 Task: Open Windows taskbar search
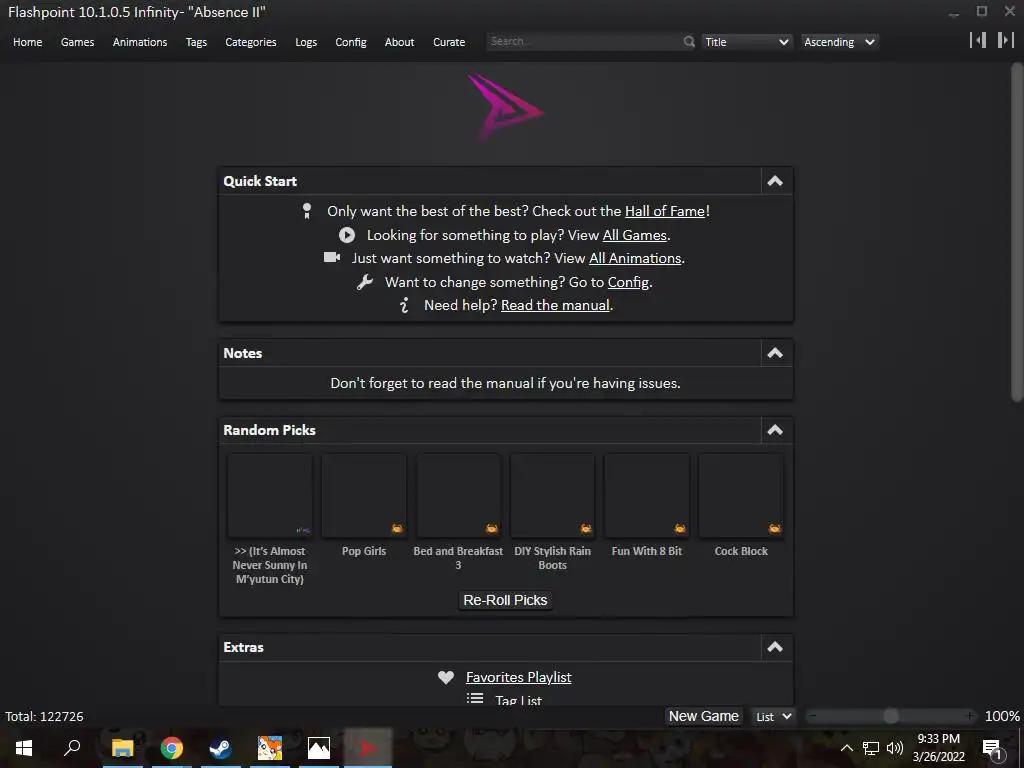coord(72,748)
